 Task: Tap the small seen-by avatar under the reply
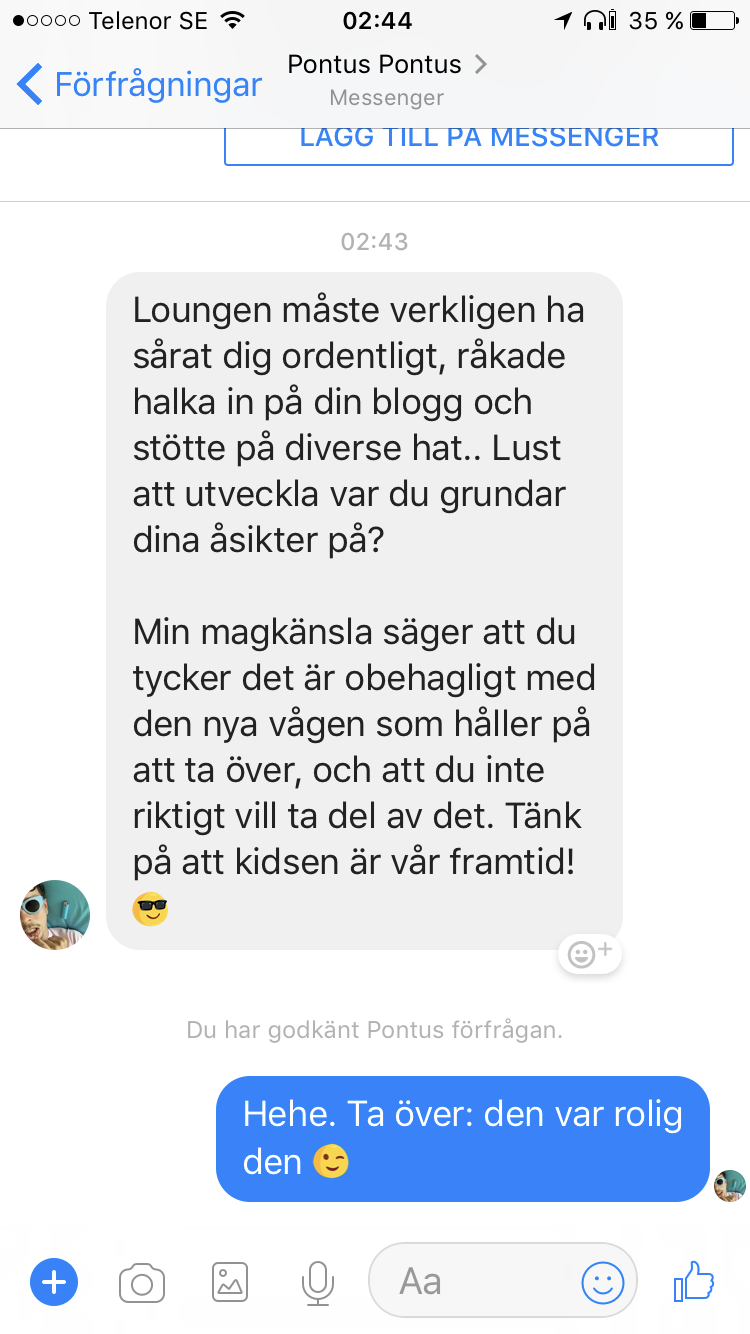click(x=730, y=1186)
